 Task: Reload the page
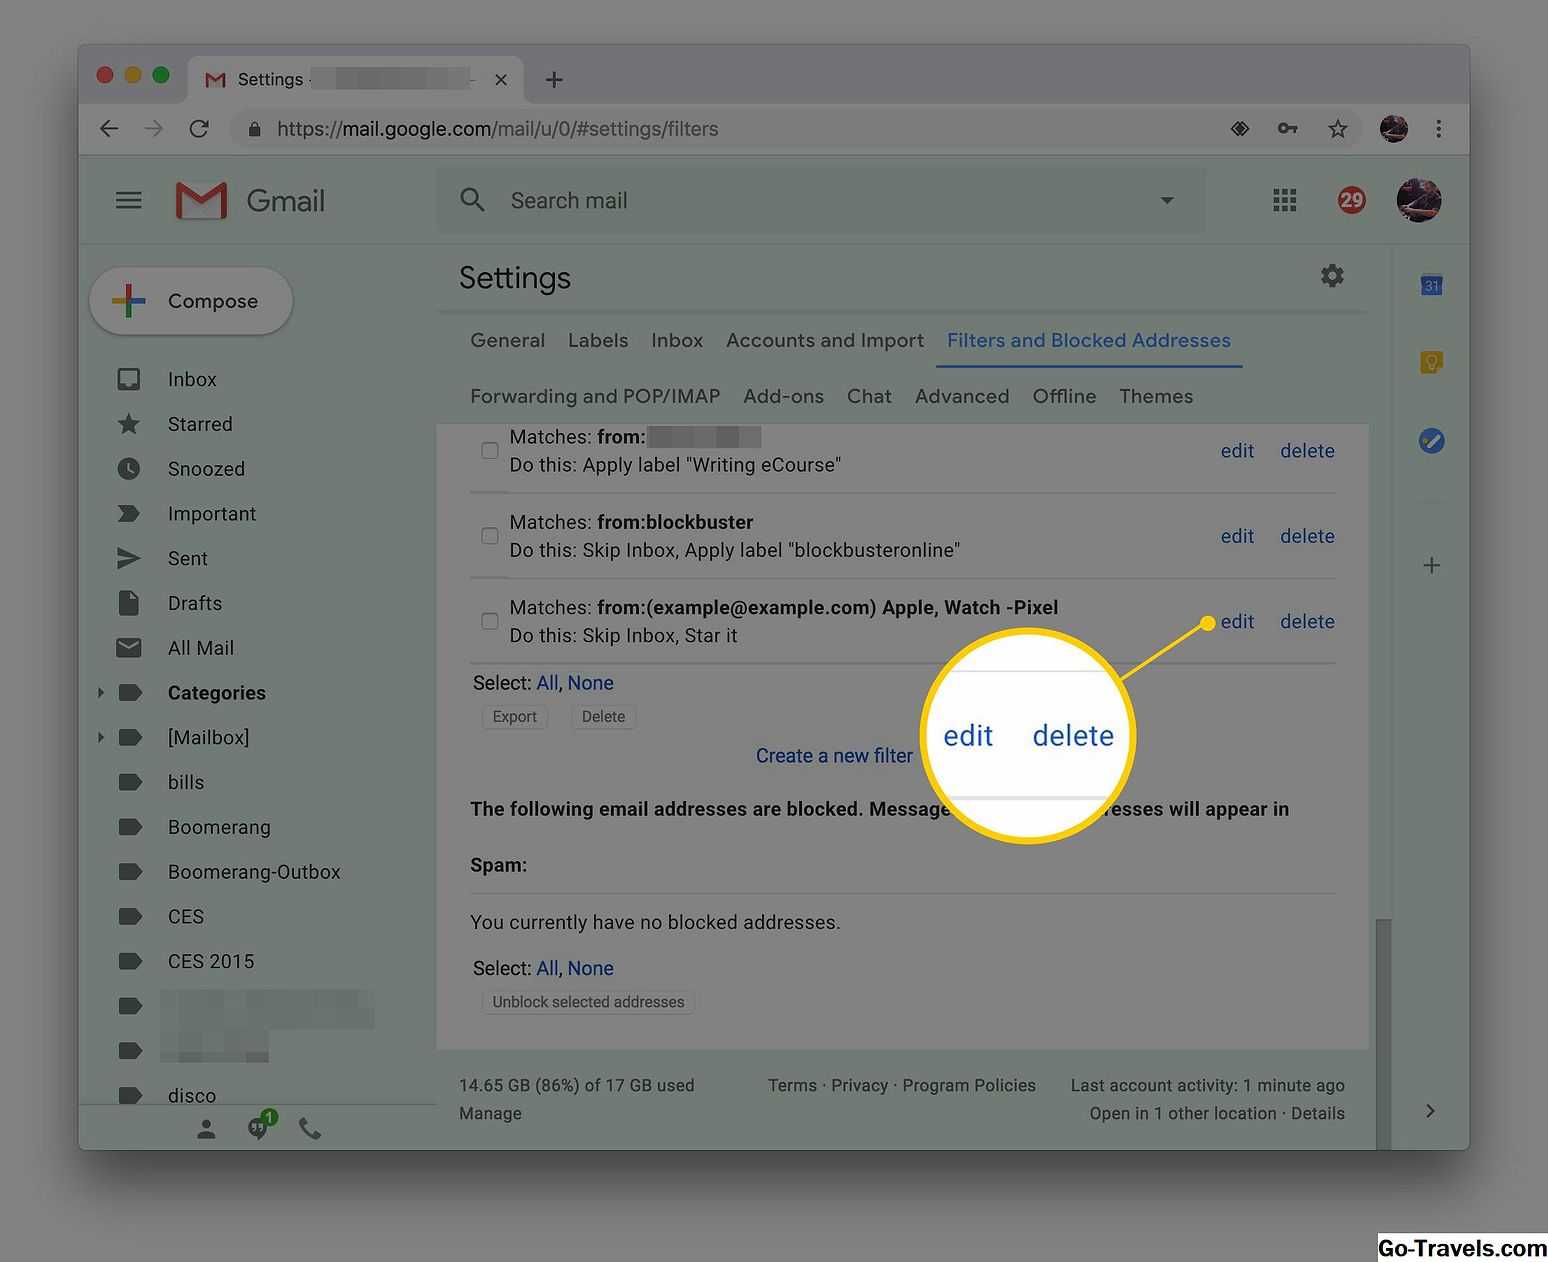click(x=199, y=129)
